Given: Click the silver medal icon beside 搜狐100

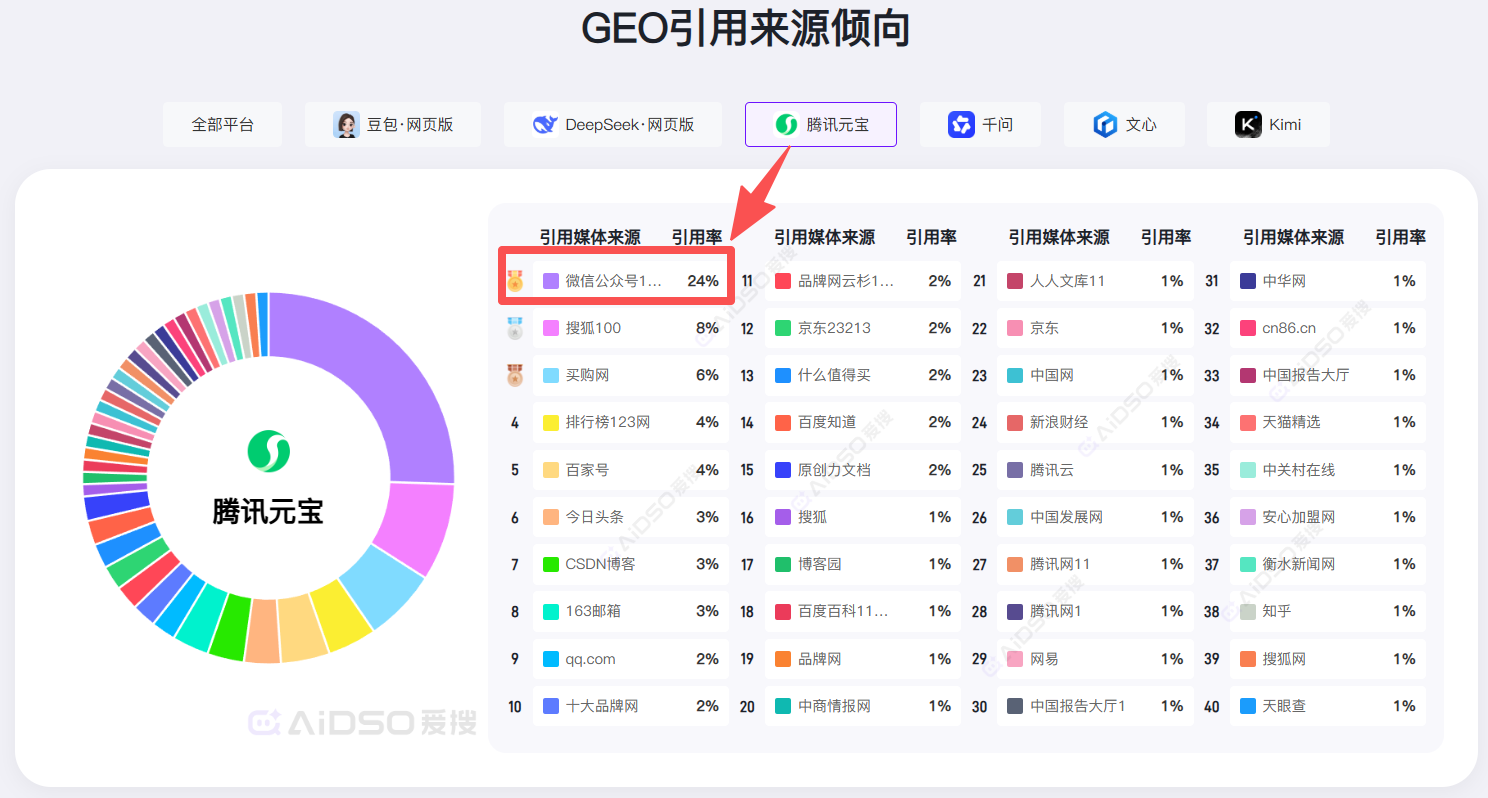Looking at the screenshot, I should 515,328.
